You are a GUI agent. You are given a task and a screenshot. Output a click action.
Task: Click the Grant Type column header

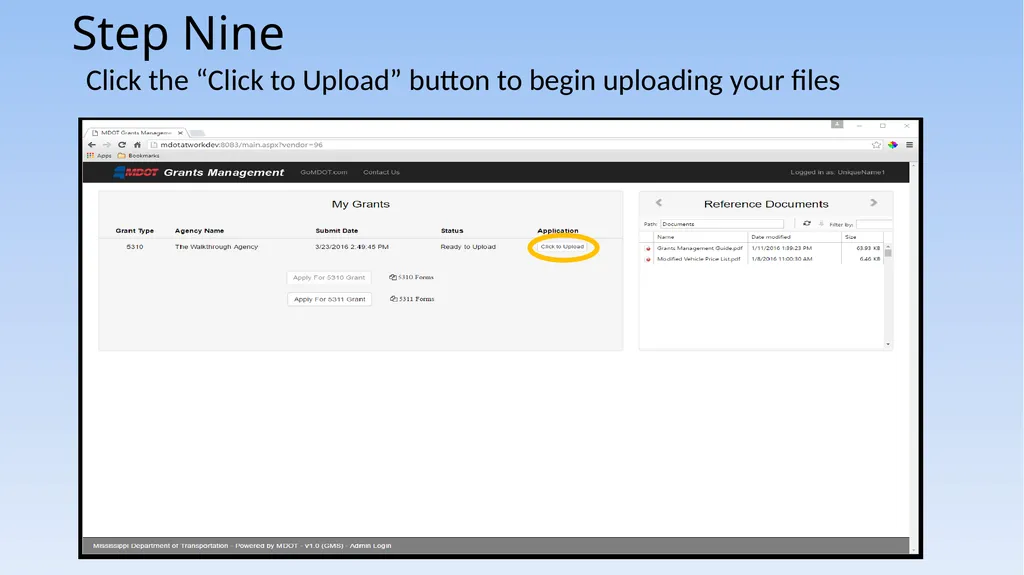tap(135, 231)
